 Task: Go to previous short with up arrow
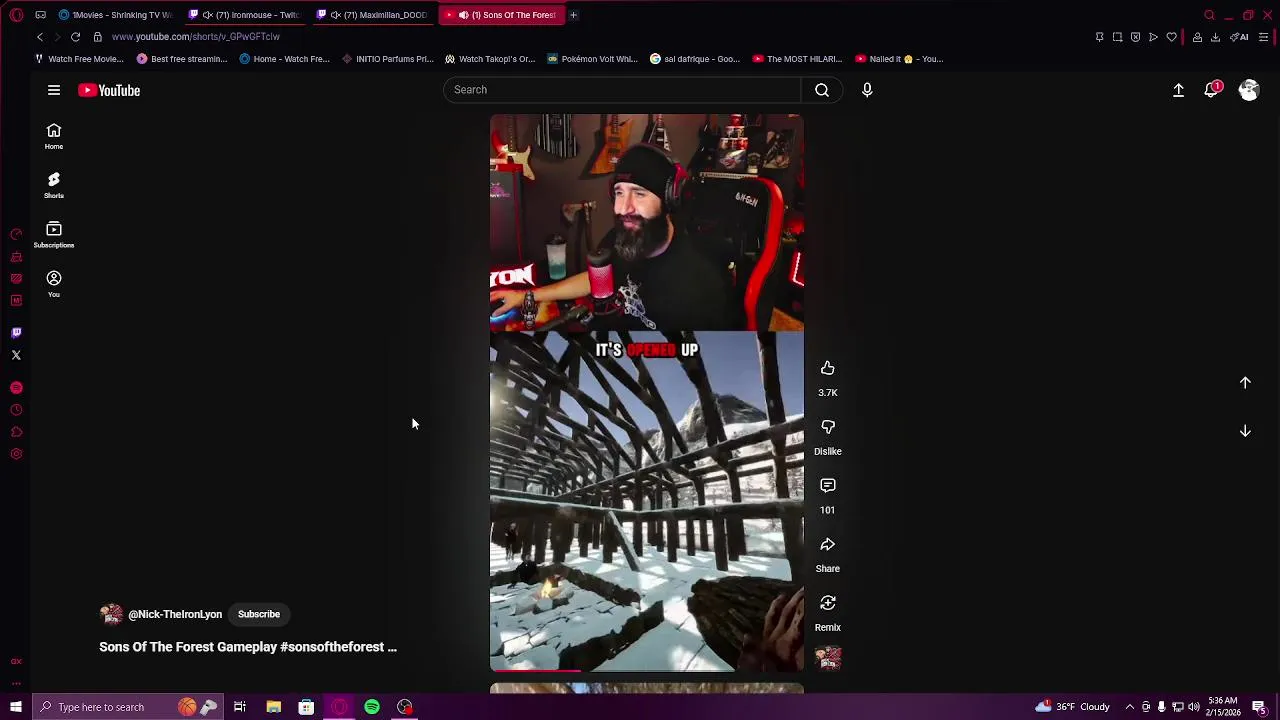click(1245, 382)
